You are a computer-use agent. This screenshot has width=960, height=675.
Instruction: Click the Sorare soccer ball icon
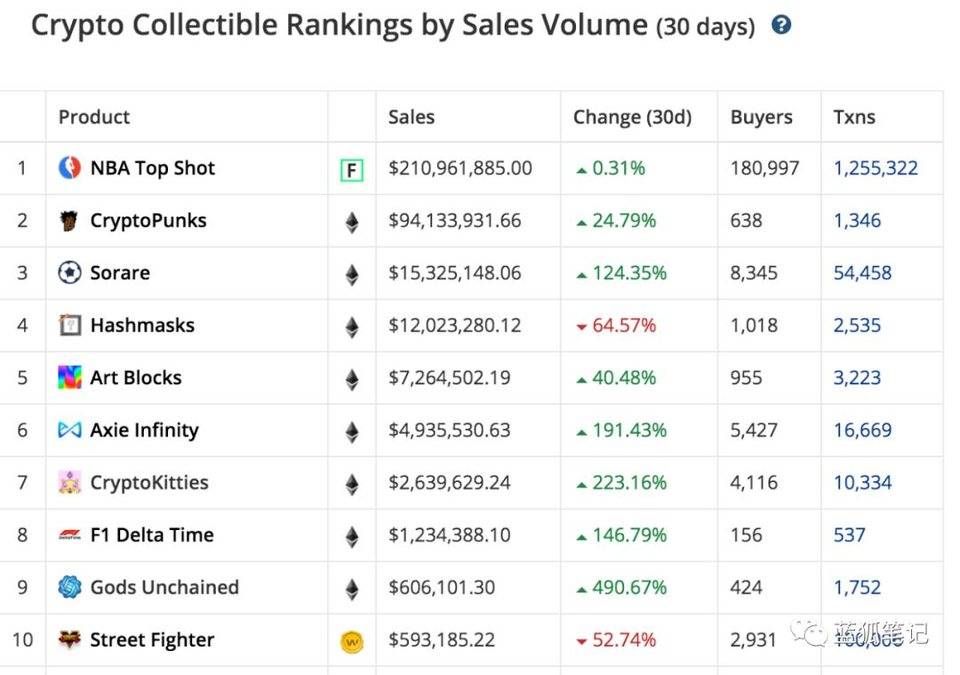[x=69, y=273]
